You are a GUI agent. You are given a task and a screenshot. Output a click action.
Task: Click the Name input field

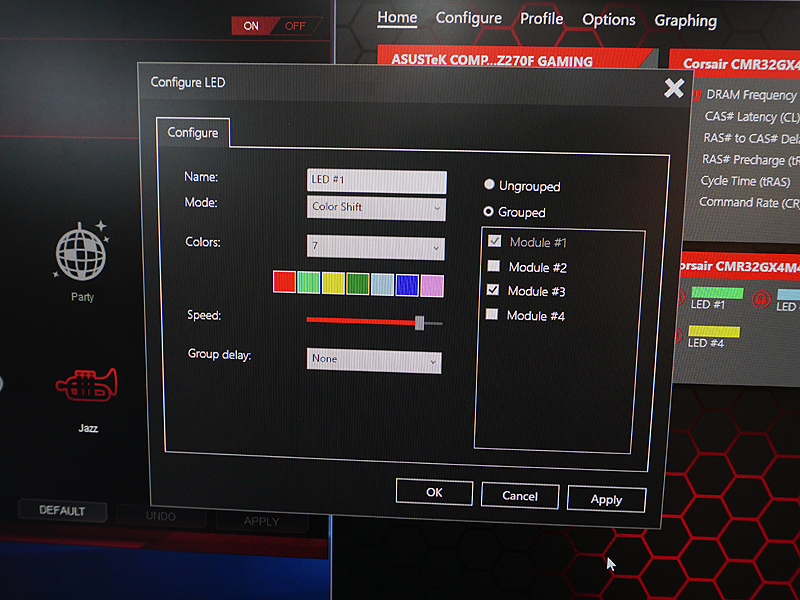coord(377,181)
